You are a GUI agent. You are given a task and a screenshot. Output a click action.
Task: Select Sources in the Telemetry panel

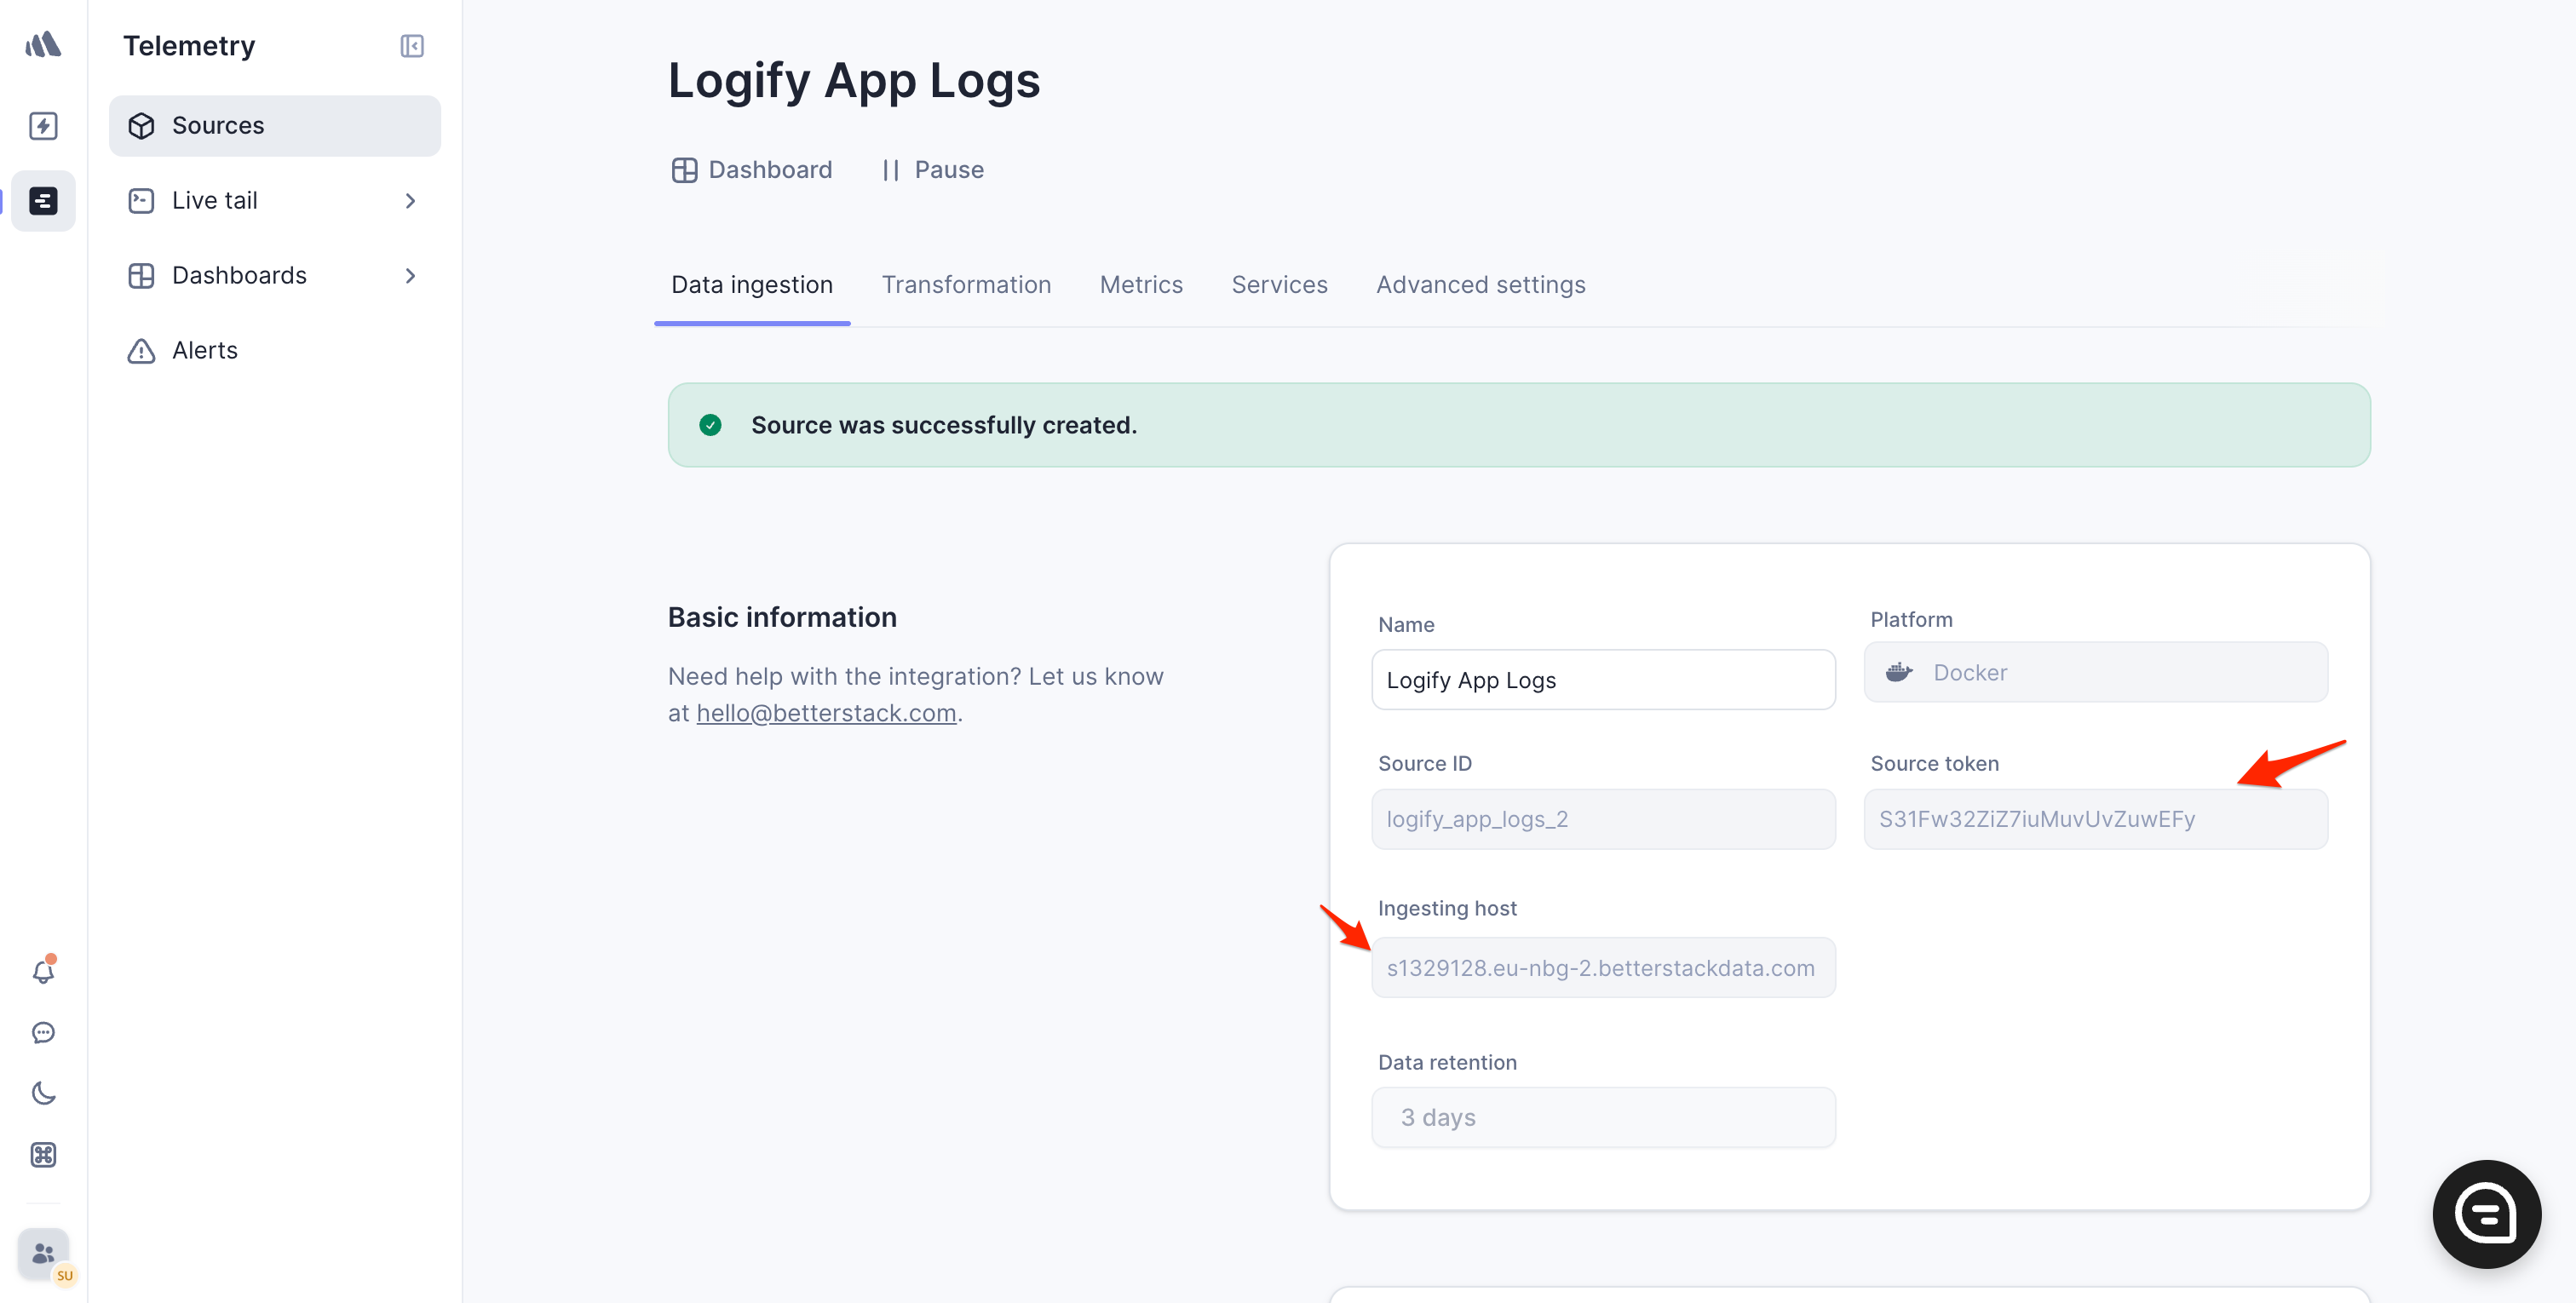click(x=218, y=125)
